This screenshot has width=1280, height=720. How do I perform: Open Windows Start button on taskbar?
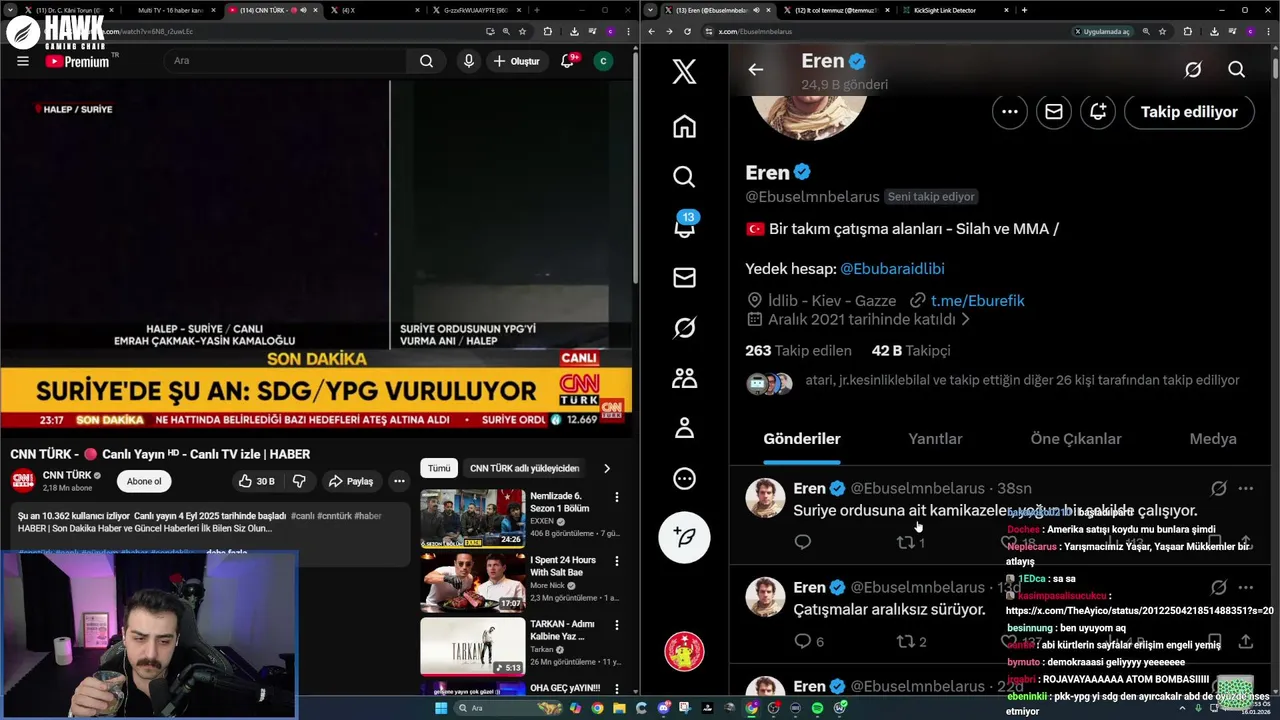coord(440,708)
